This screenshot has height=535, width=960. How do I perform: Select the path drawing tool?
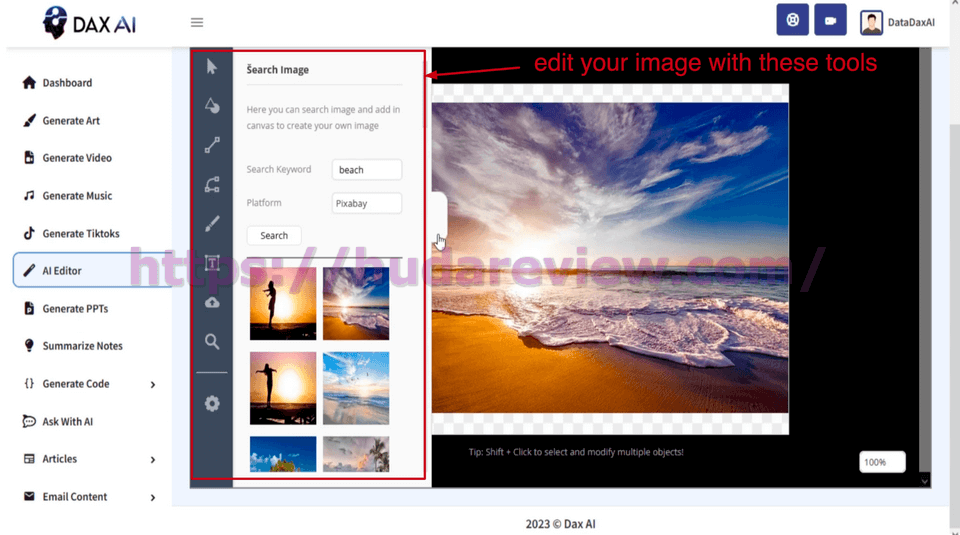tap(212, 185)
